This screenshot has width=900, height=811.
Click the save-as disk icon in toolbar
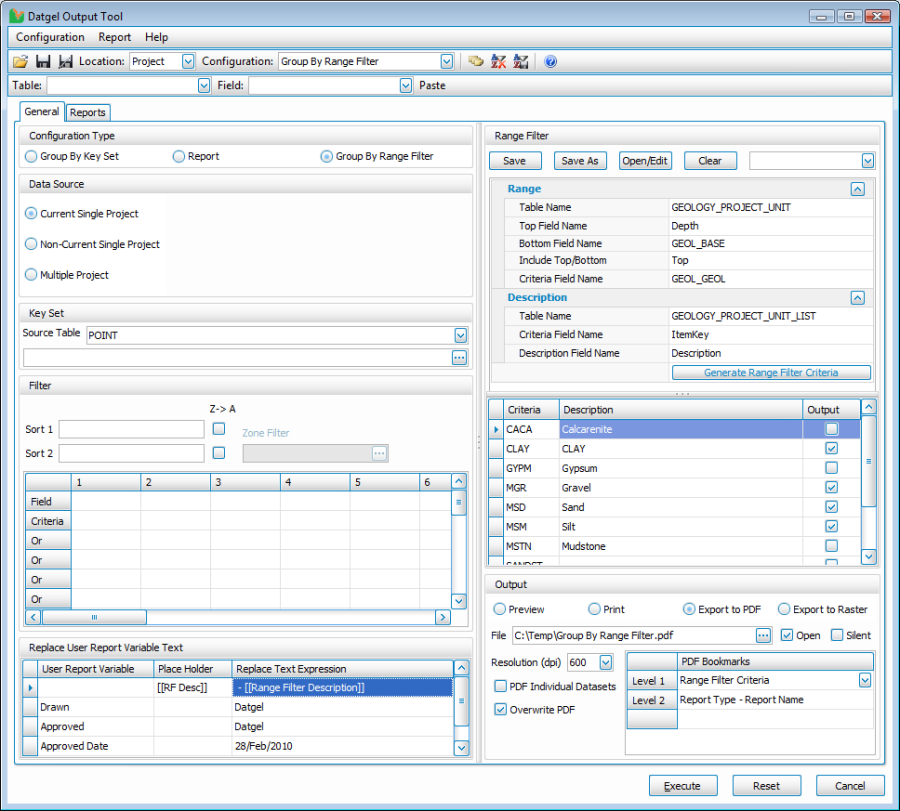65,62
